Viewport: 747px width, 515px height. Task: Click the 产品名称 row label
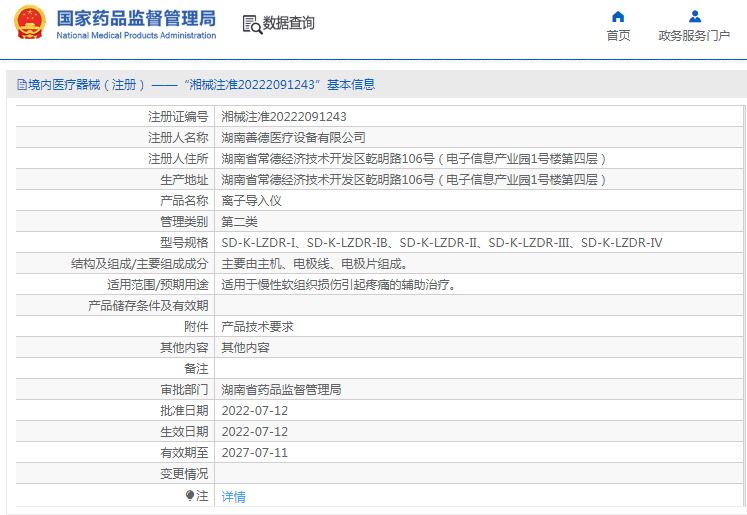tap(184, 201)
